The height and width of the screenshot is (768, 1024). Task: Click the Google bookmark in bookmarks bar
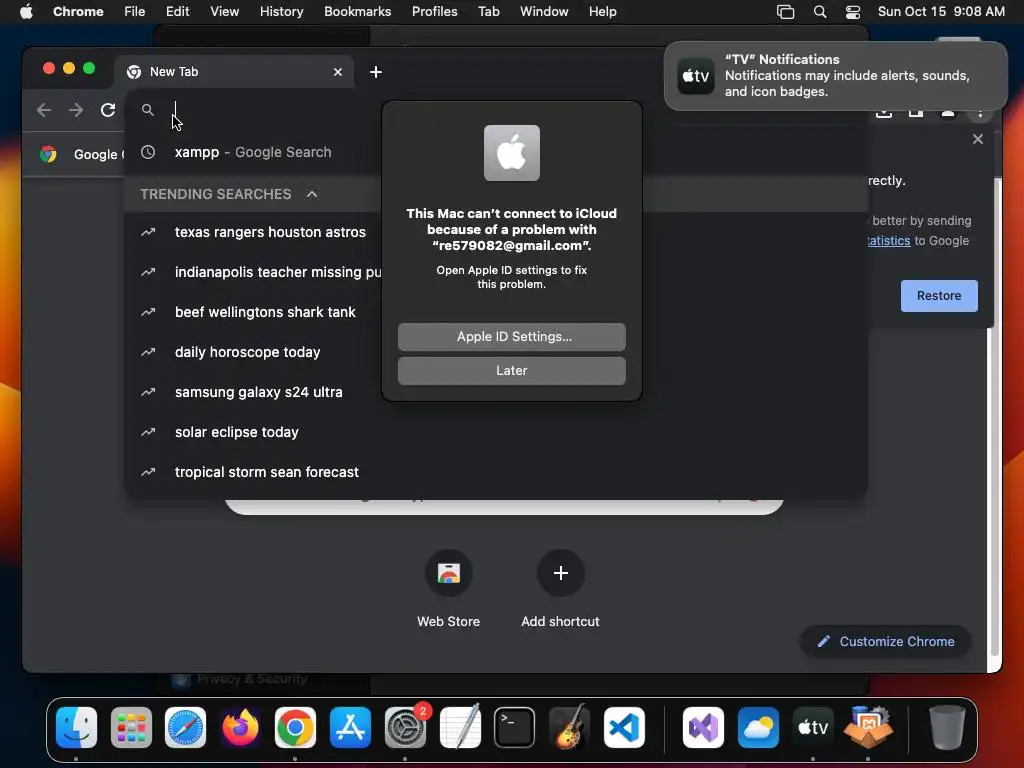pyautogui.click(x=82, y=154)
